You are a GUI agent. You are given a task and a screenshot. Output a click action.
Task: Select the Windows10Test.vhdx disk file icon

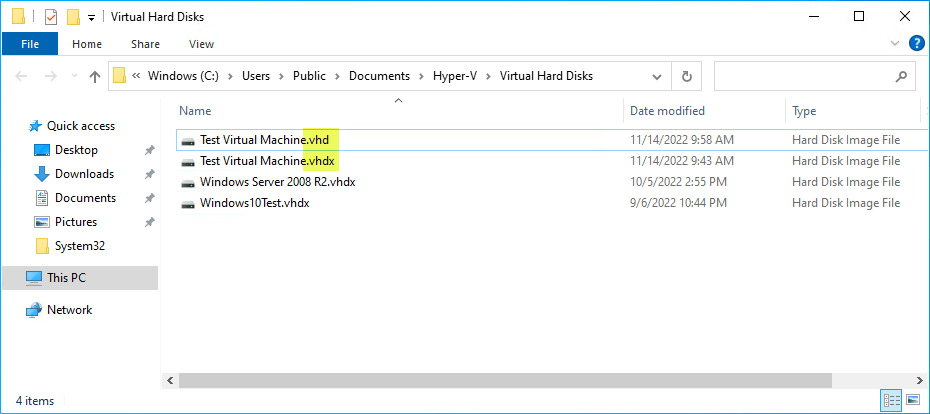point(188,203)
